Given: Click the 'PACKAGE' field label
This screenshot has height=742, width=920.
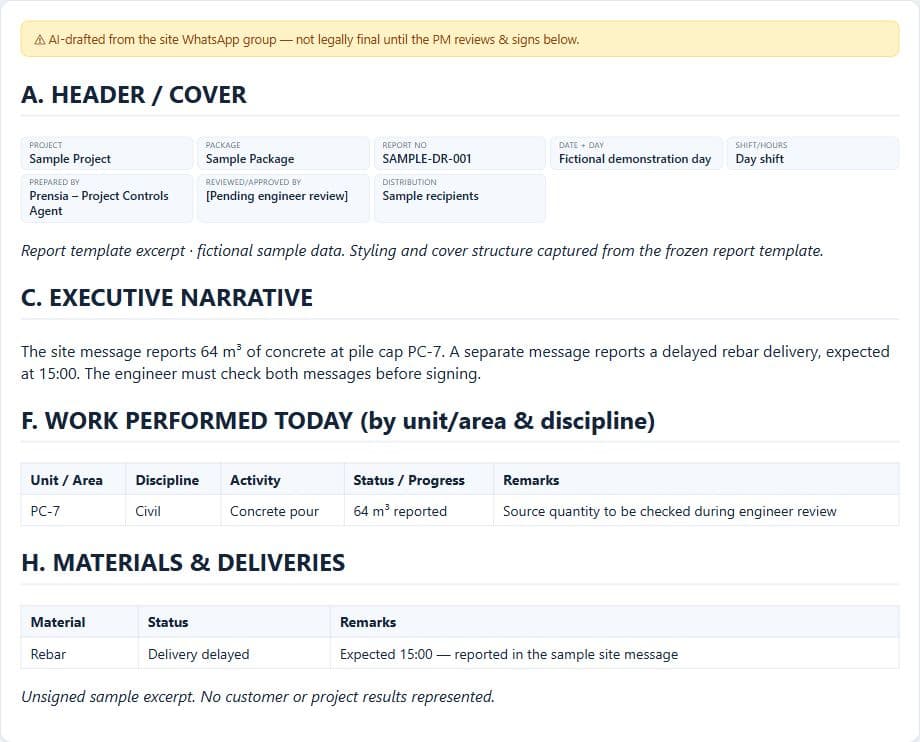Looking at the screenshot, I should click(223, 145).
